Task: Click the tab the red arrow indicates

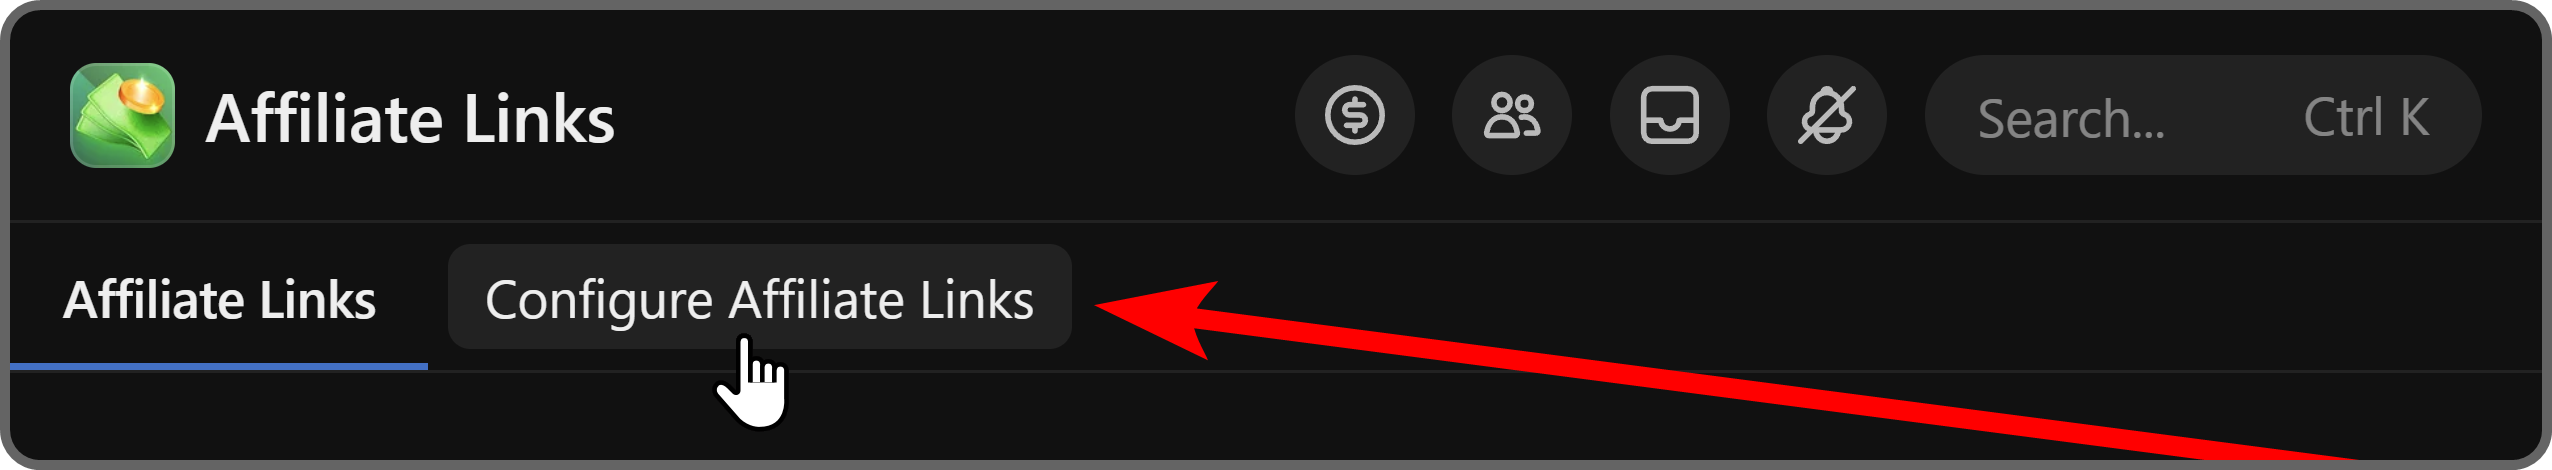Action: coord(760,297)
